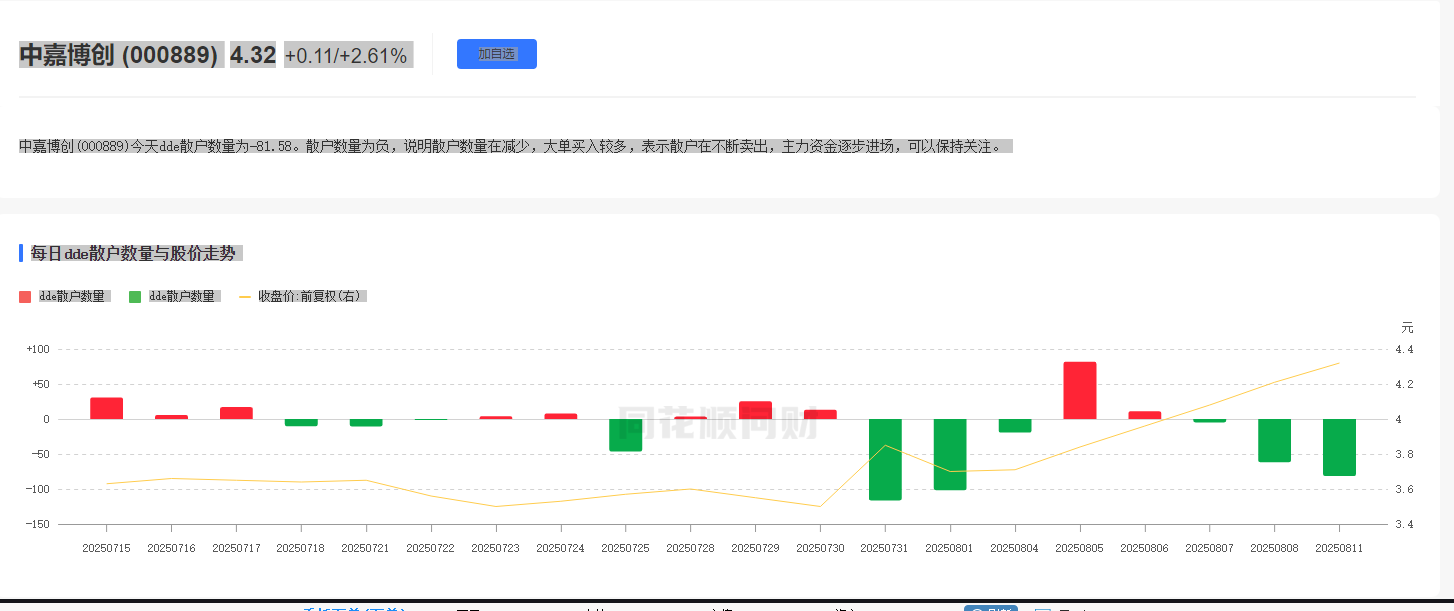Click the green bar for 20250801
The image size is (1454, 611).
pyautogui.click(x=950, y=454)
